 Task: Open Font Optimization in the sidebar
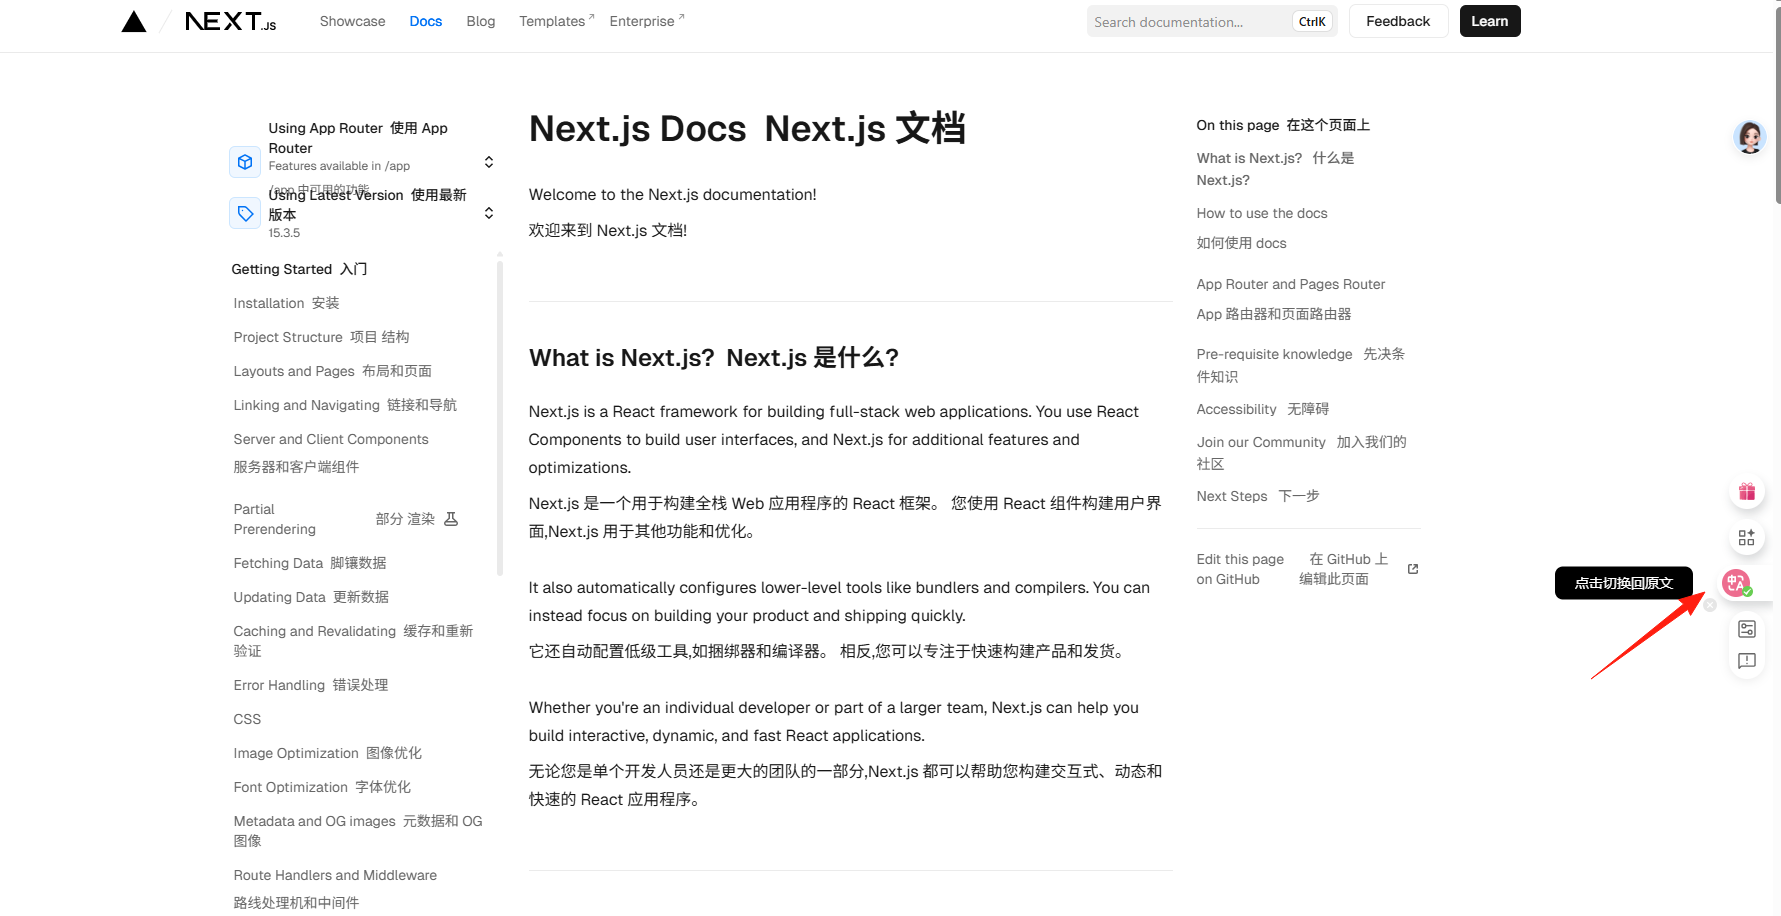tap(322, 787)
